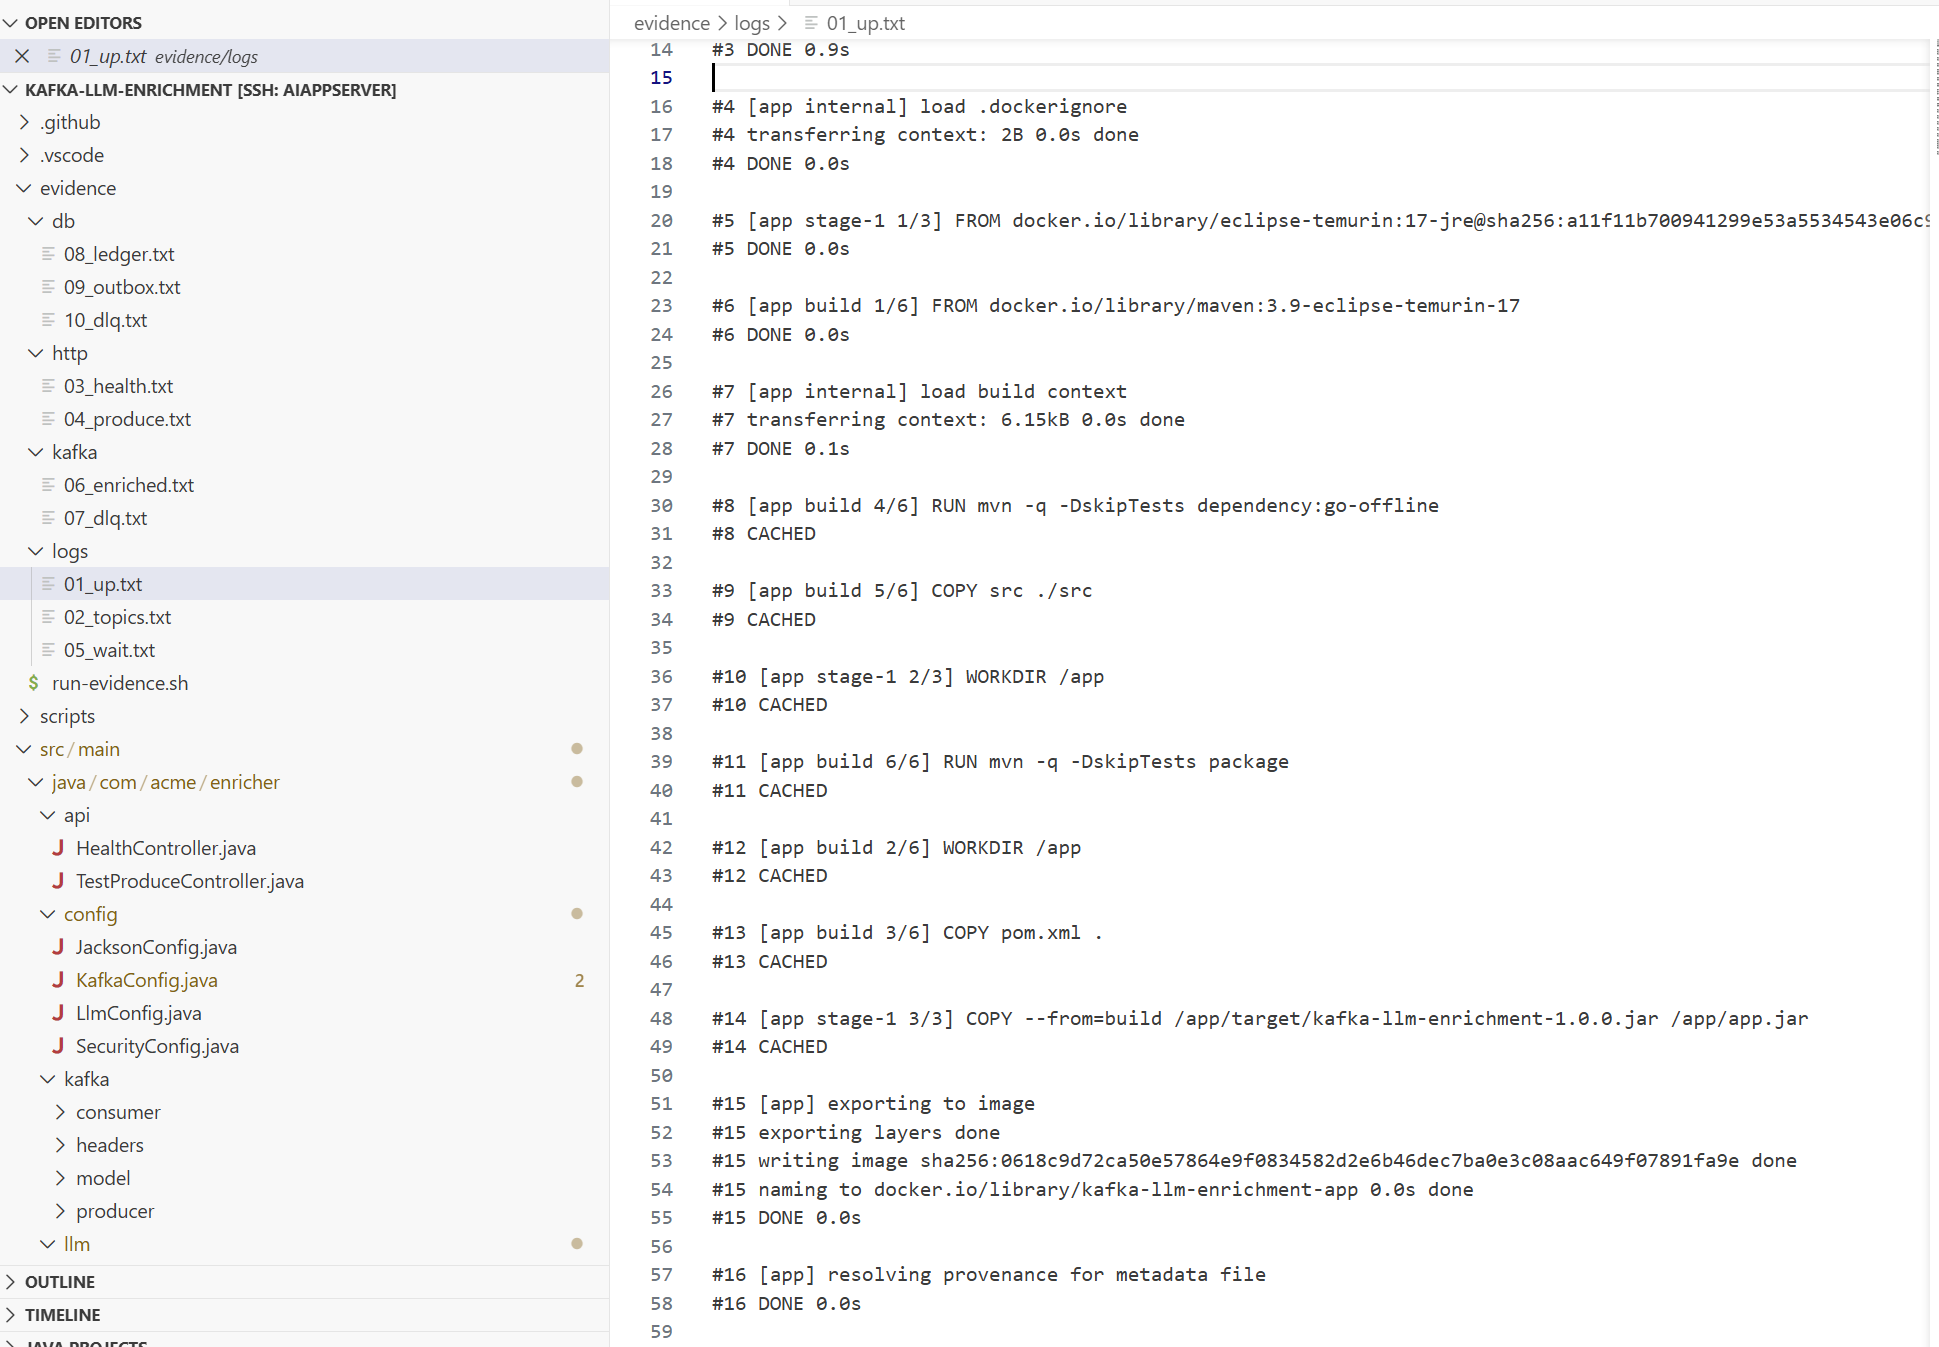Open the evidence breadcrumb segment
Viewport: 1939px width, 1347px height.
coord(671,23)
